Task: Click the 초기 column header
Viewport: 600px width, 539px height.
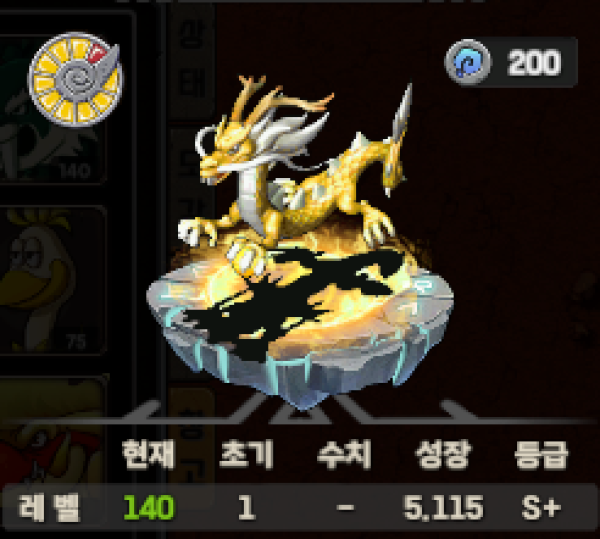Action: coord(247,454)
